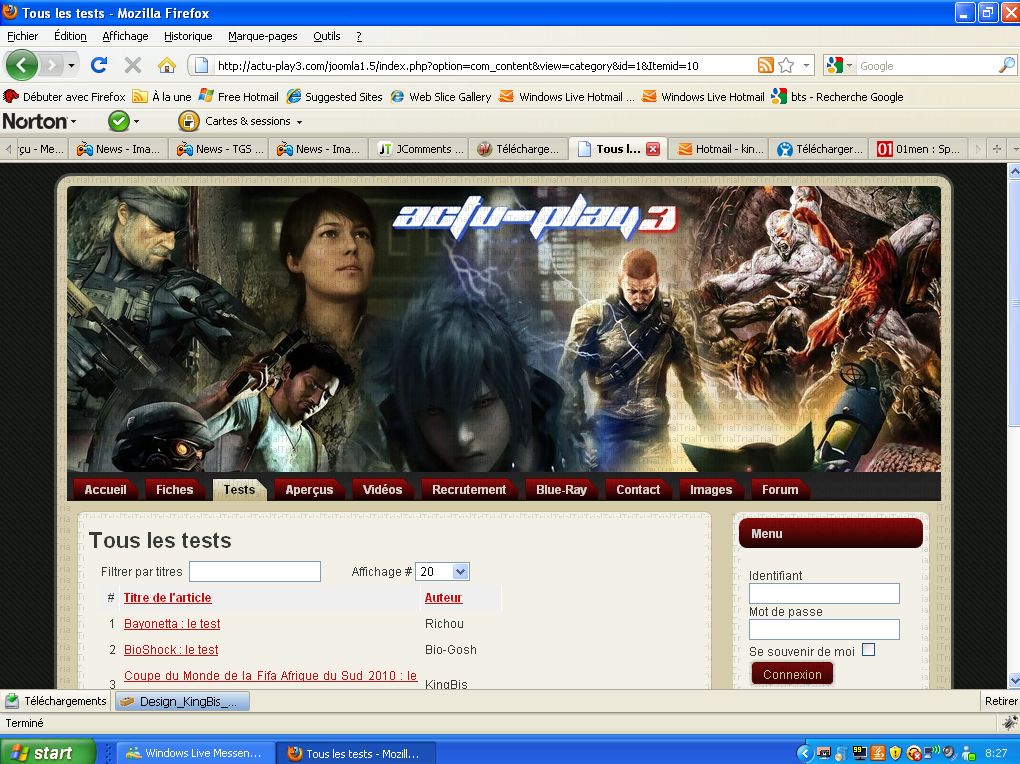Screen dimensions: 1020x764
Task: Click the page vertical scrollbar
Action: pyautogui.click(x=1014, y=426)
